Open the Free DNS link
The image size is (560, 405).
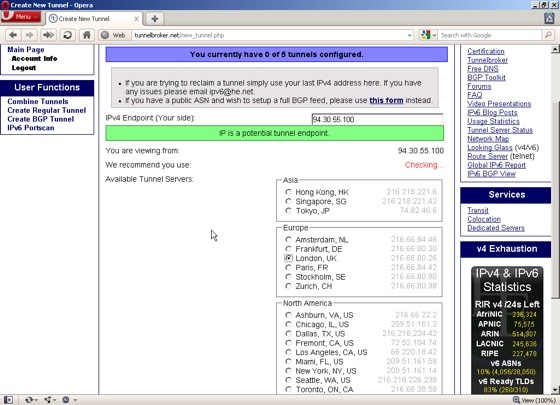tap(482, 69)
